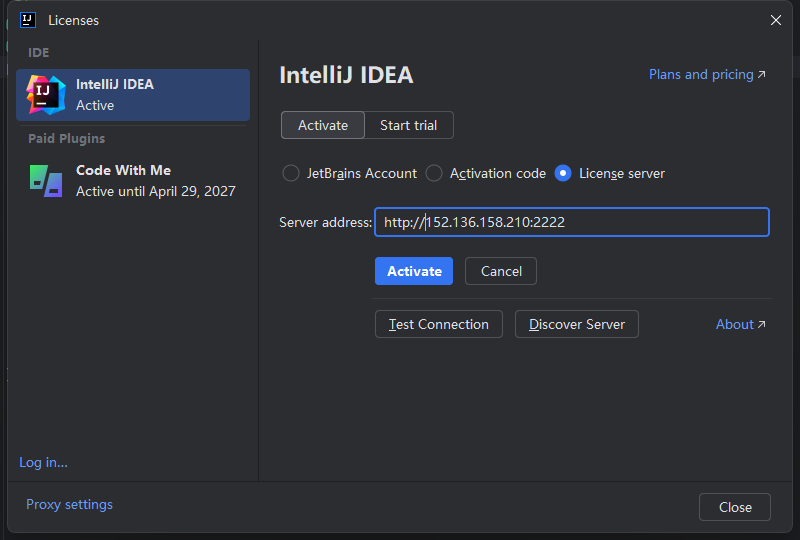The height and width of the screenshot is (540, 800).
Task: Close the Licenses dialog with the X
Action: (776, 20)
